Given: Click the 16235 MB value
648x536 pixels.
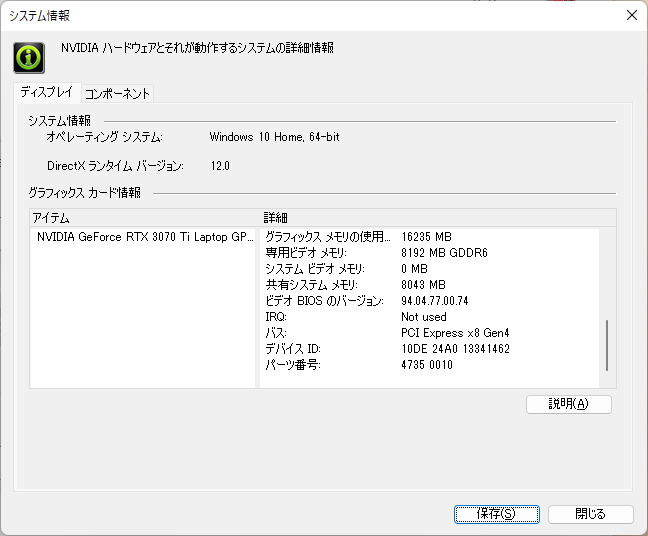Looking at the screenshot, I should (x=426, y=237).
